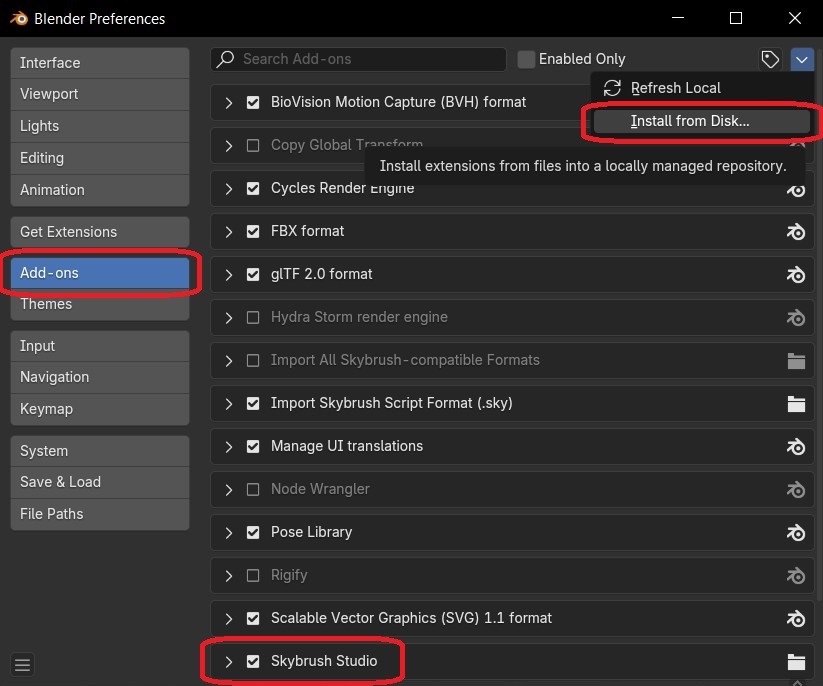Expand the Skybrush Studio add-on entry
The image size is (823, 686).
[x=228, y=661]
